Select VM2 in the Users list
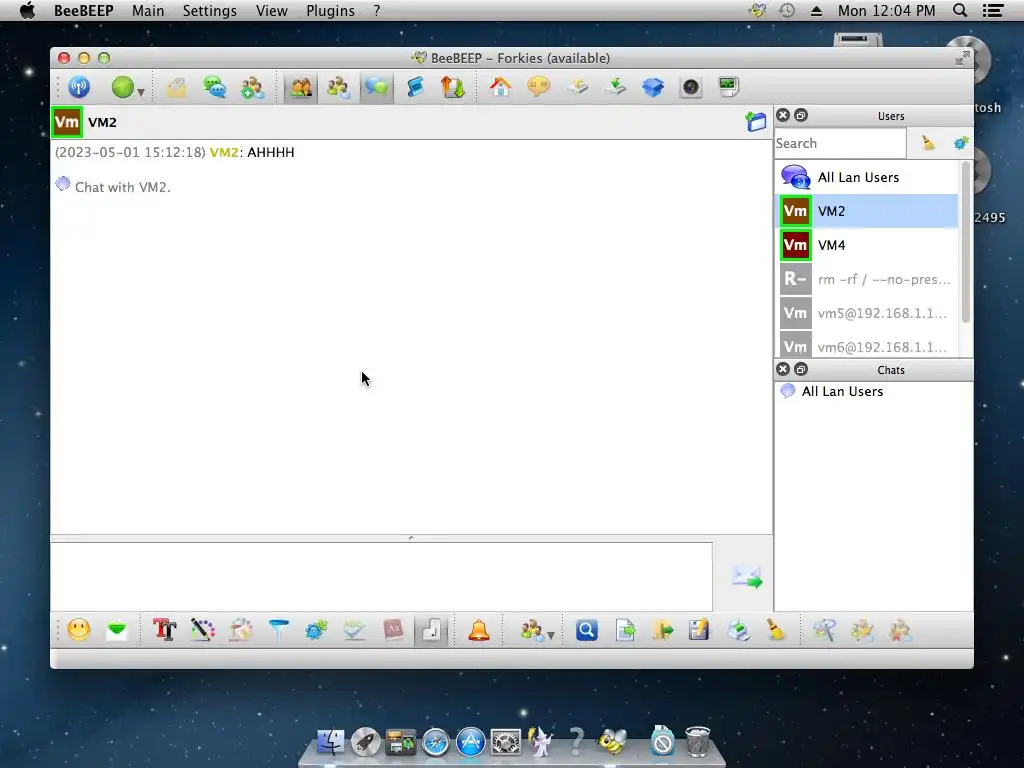1024x768 pixels. point(867,211)
